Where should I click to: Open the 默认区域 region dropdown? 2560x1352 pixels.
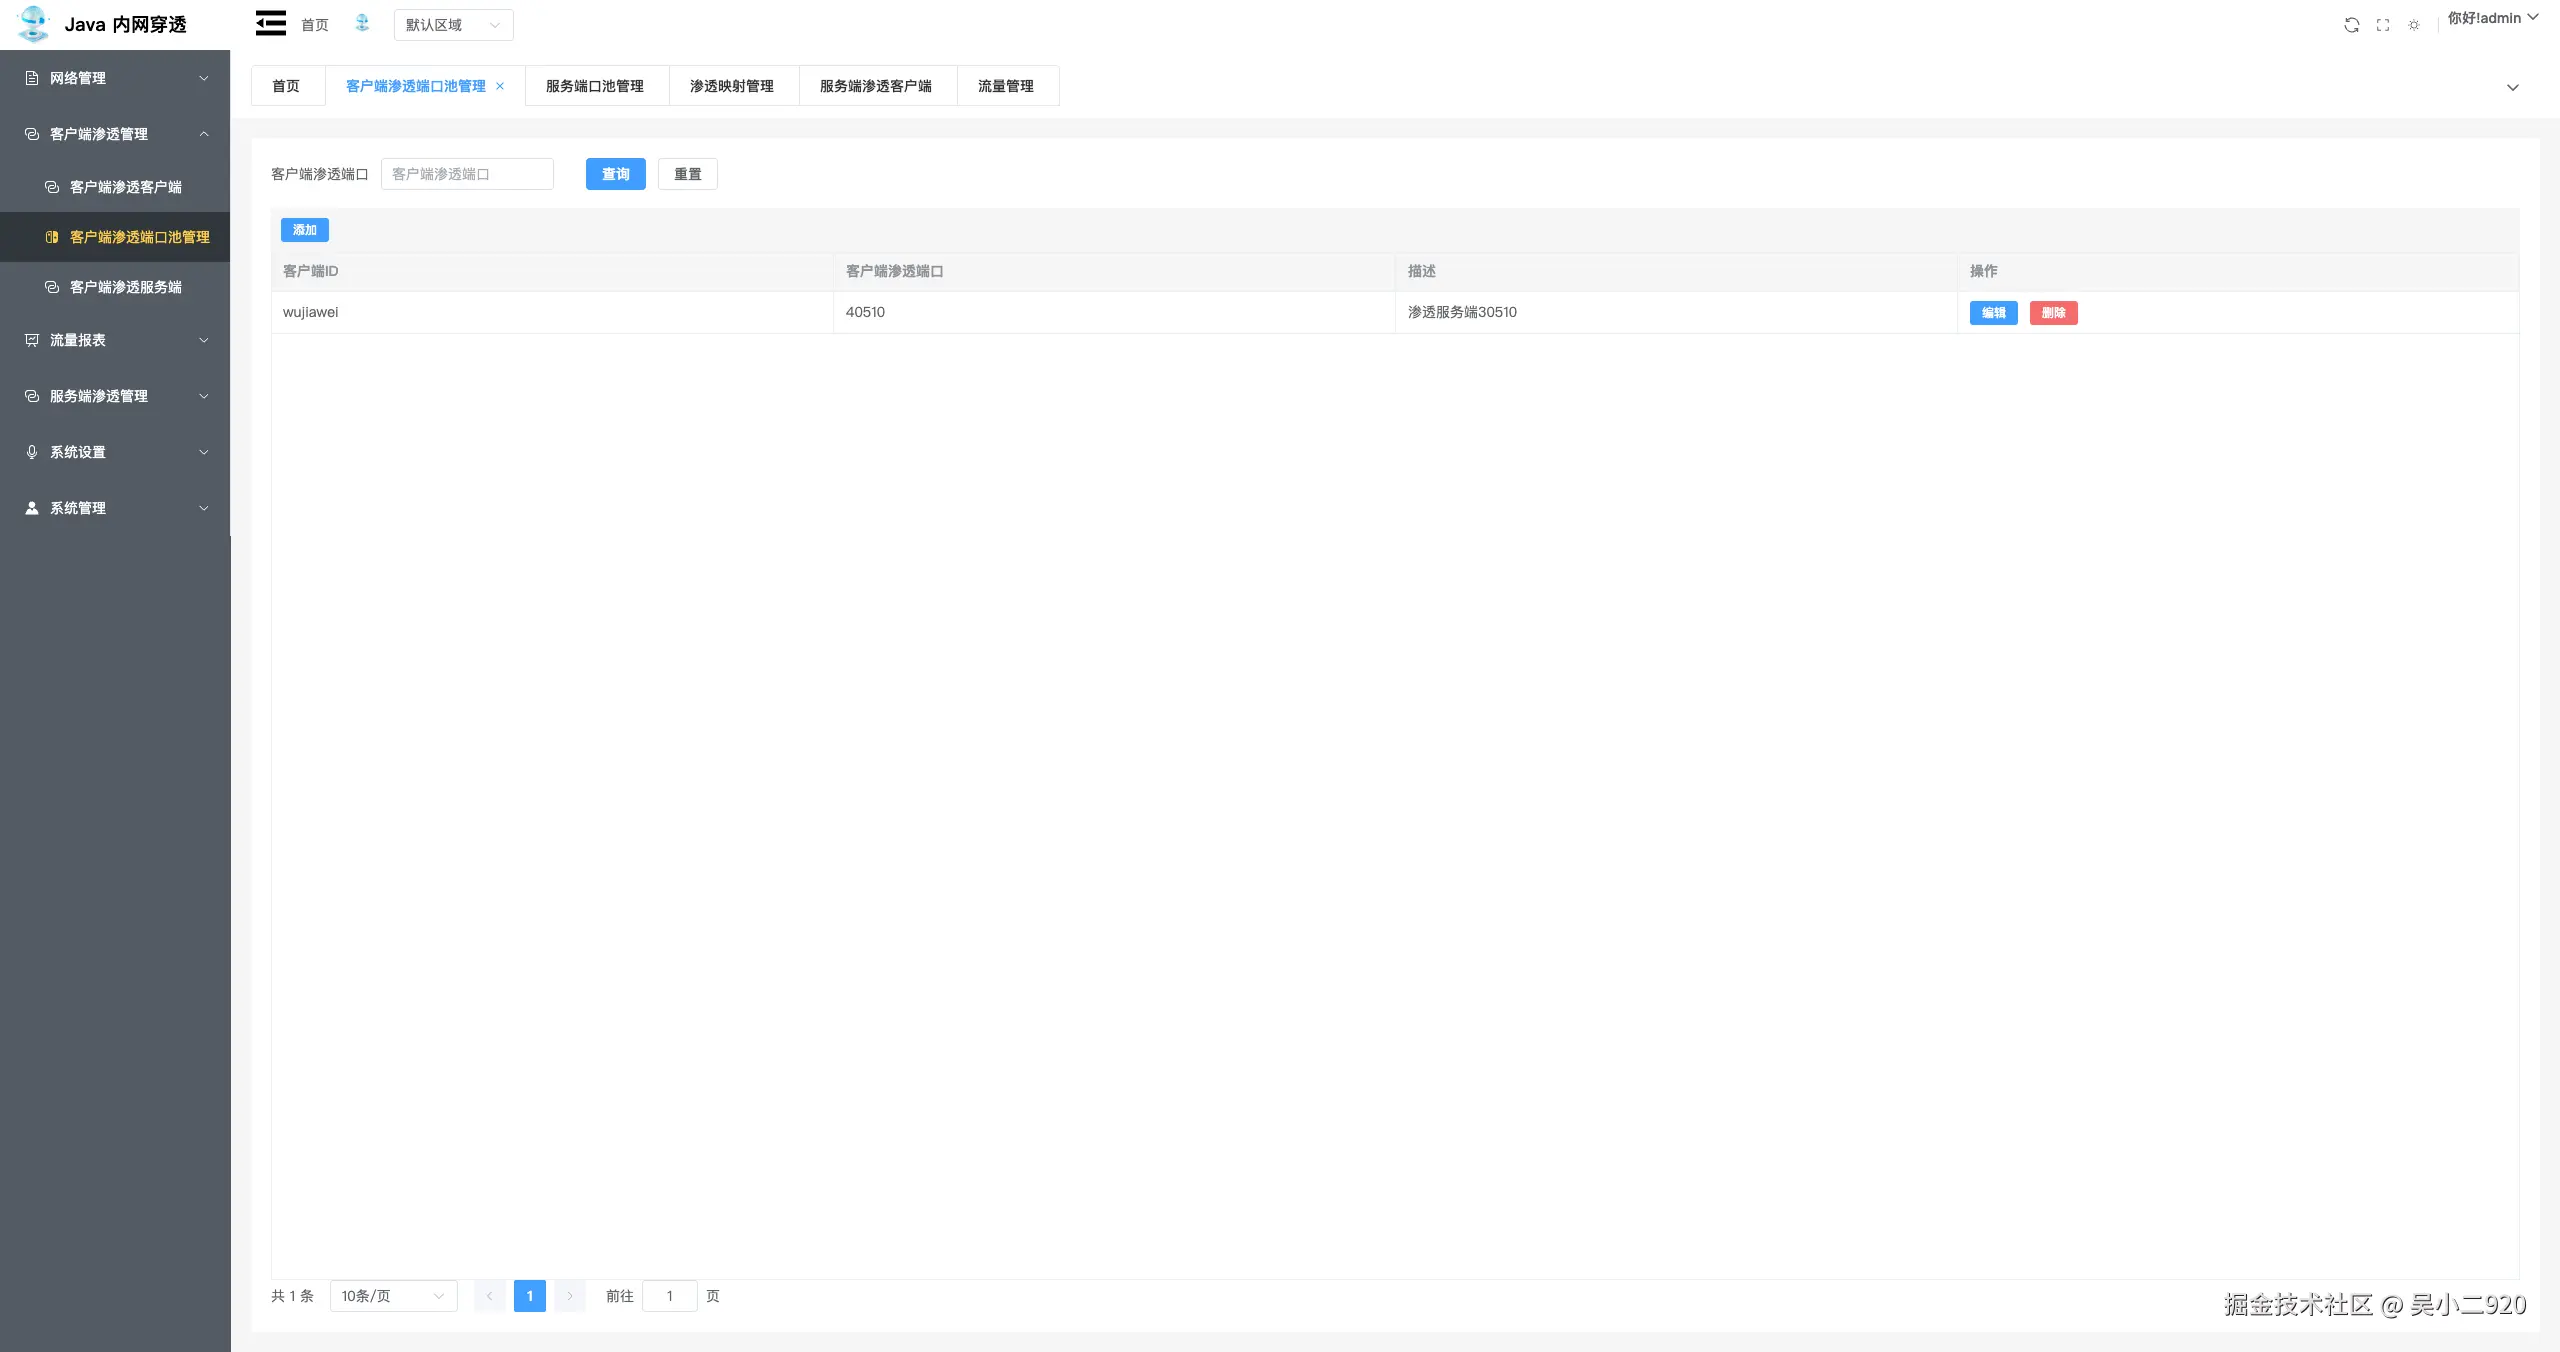click(x=453, y=25)
